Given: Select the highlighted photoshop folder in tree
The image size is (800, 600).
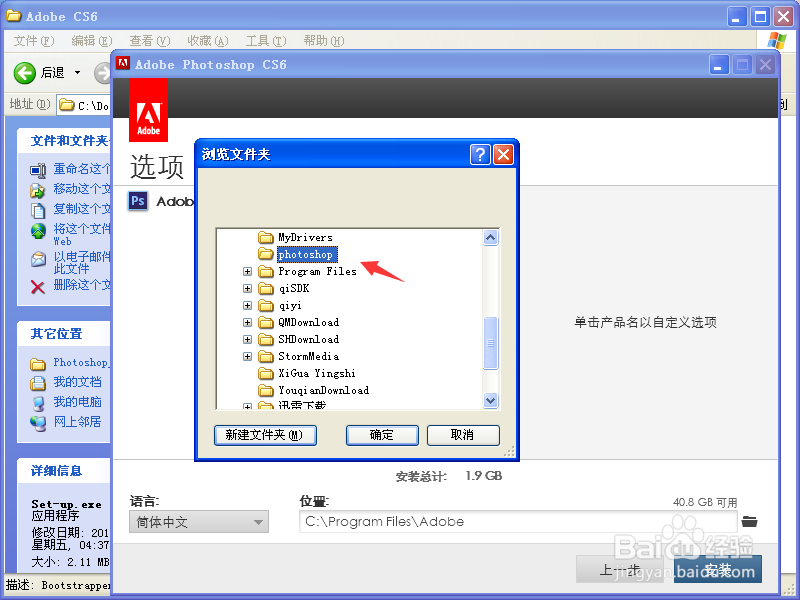Looking at the screenshot, I should (305, 254).
